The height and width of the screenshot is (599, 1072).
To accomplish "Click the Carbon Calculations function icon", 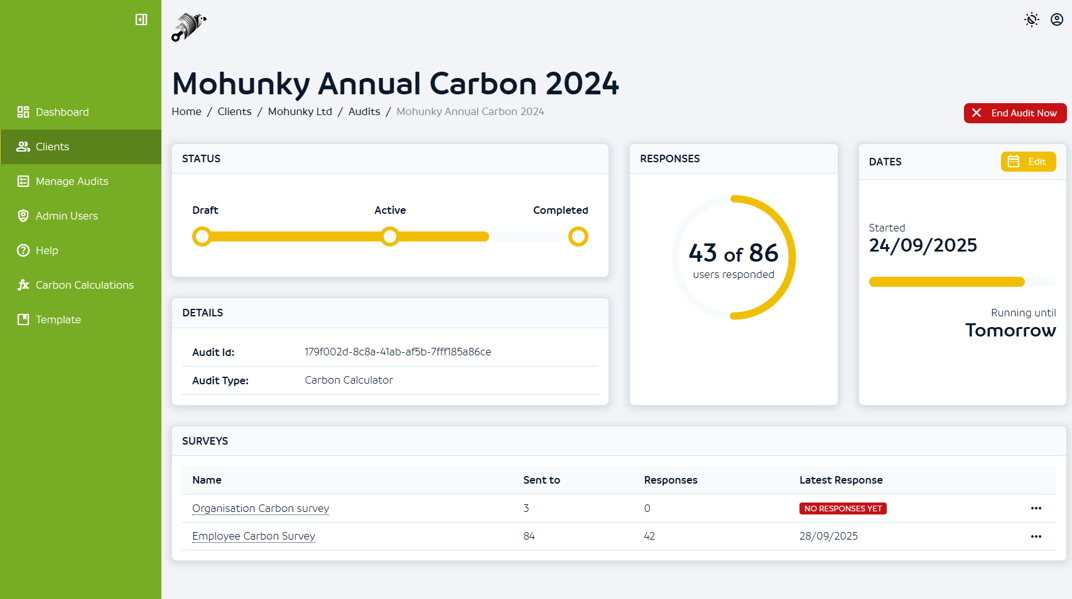I will click(x=23, y=285).
